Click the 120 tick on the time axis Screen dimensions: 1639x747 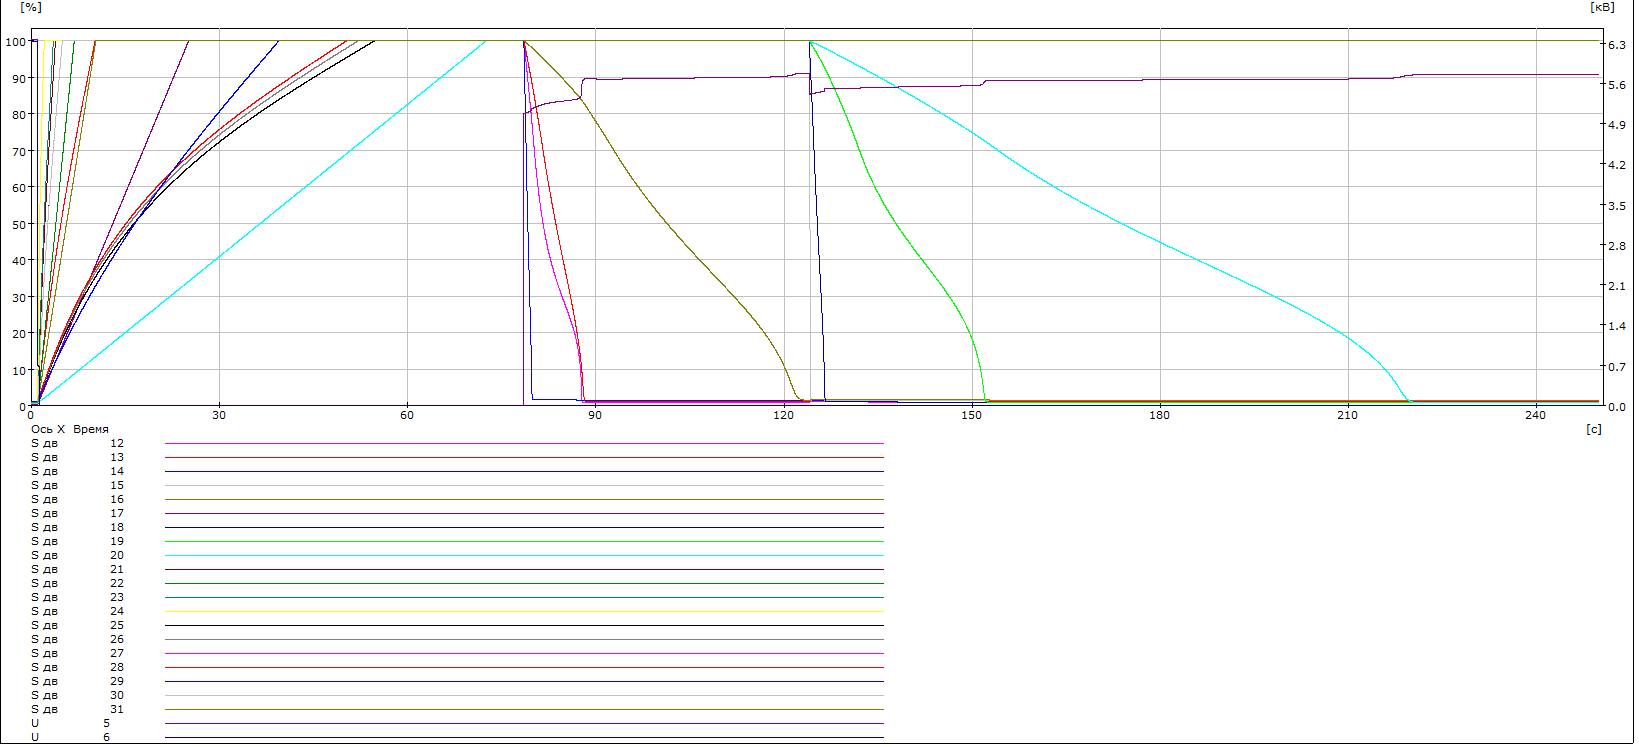783,415
